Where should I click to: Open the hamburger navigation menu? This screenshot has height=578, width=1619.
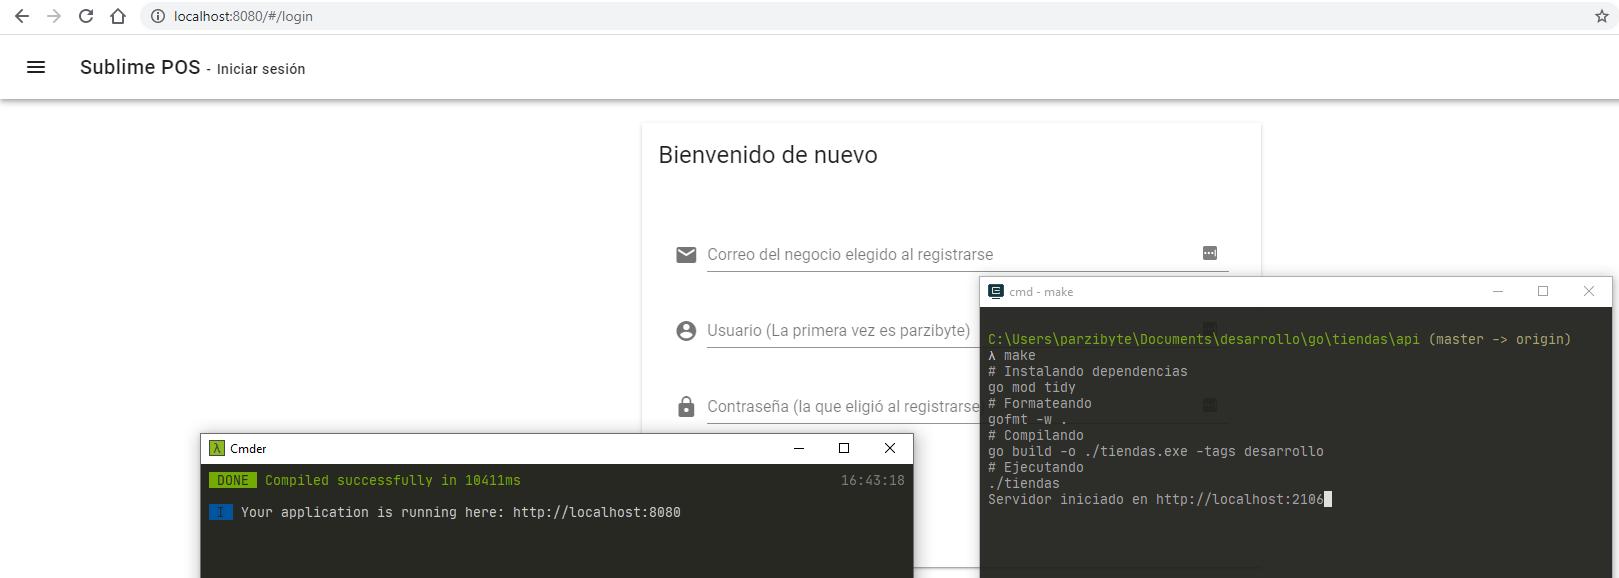pyautogui.click(x=36, y=67)
